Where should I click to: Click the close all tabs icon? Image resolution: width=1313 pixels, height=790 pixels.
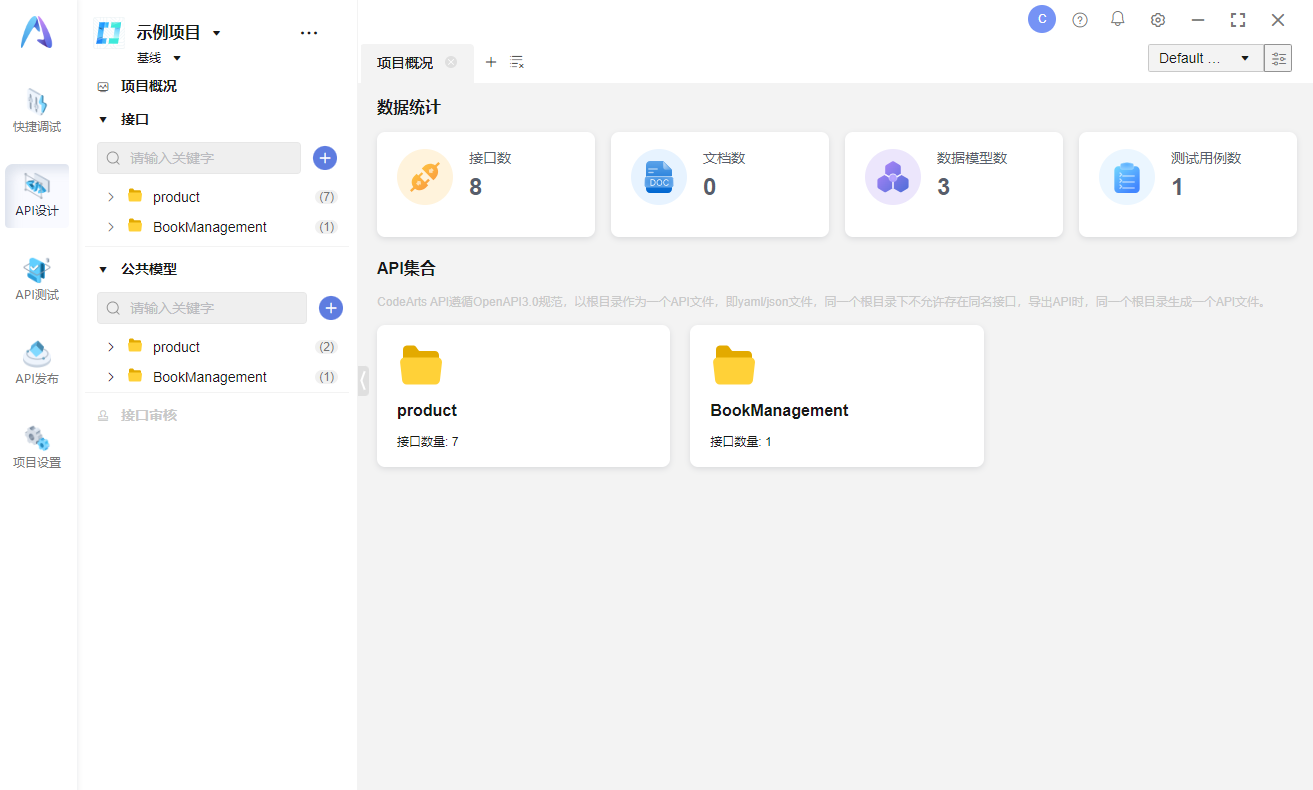(517, 62)
